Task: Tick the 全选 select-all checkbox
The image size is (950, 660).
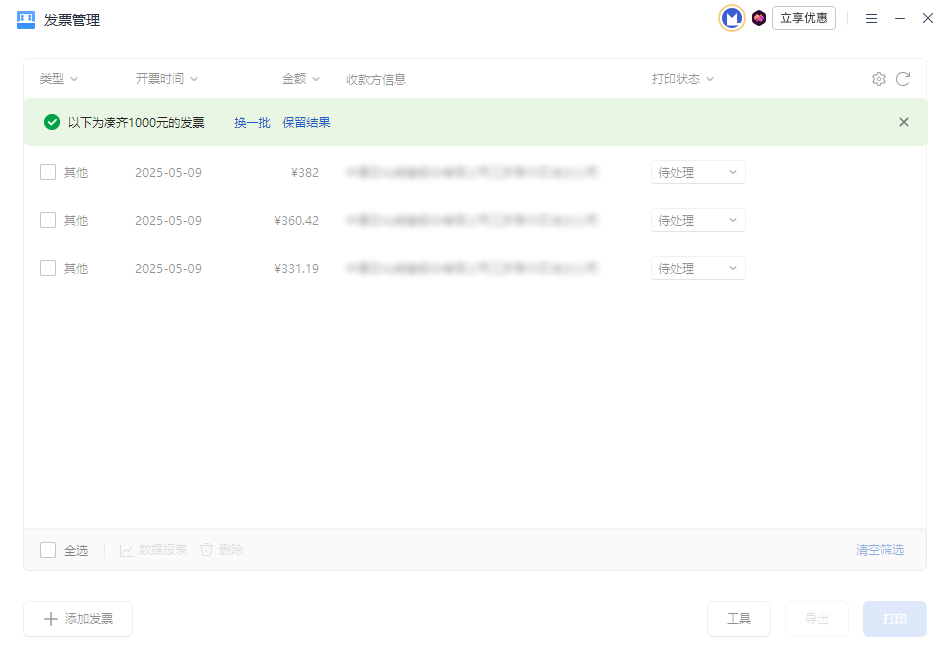Action: tap(48, 550)
